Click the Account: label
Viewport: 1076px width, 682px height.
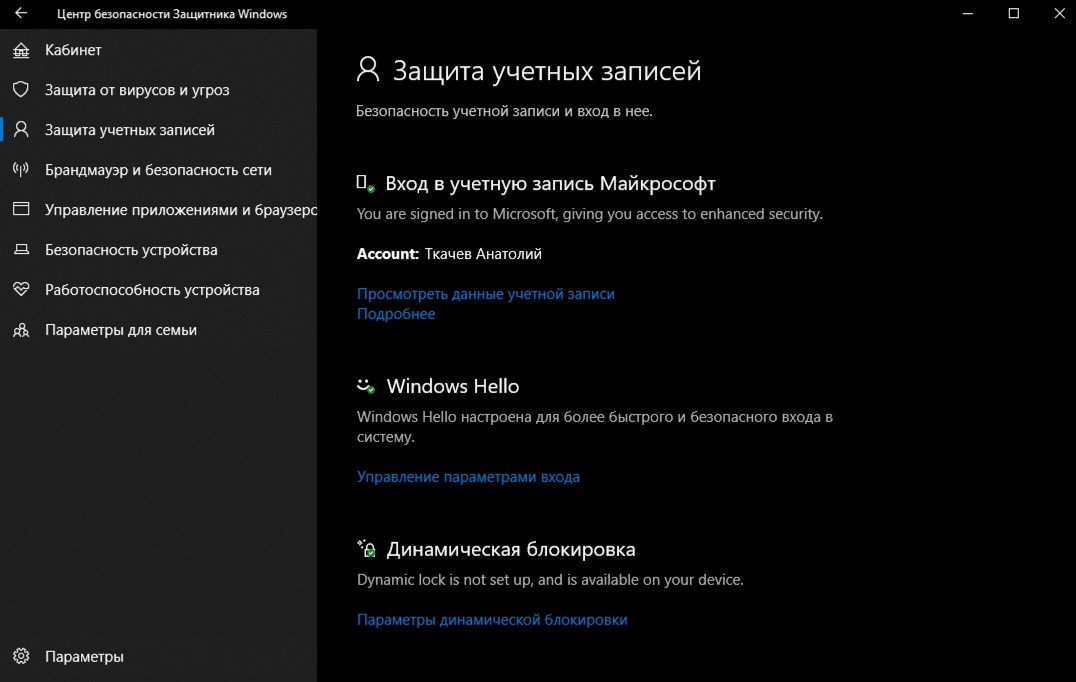click(388, 254)
